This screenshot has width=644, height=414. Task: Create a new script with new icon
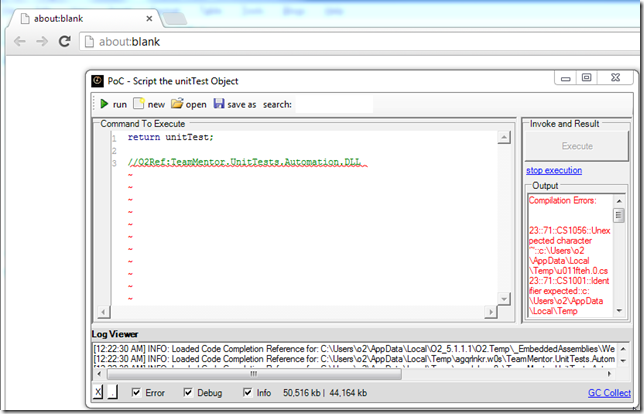140,104
